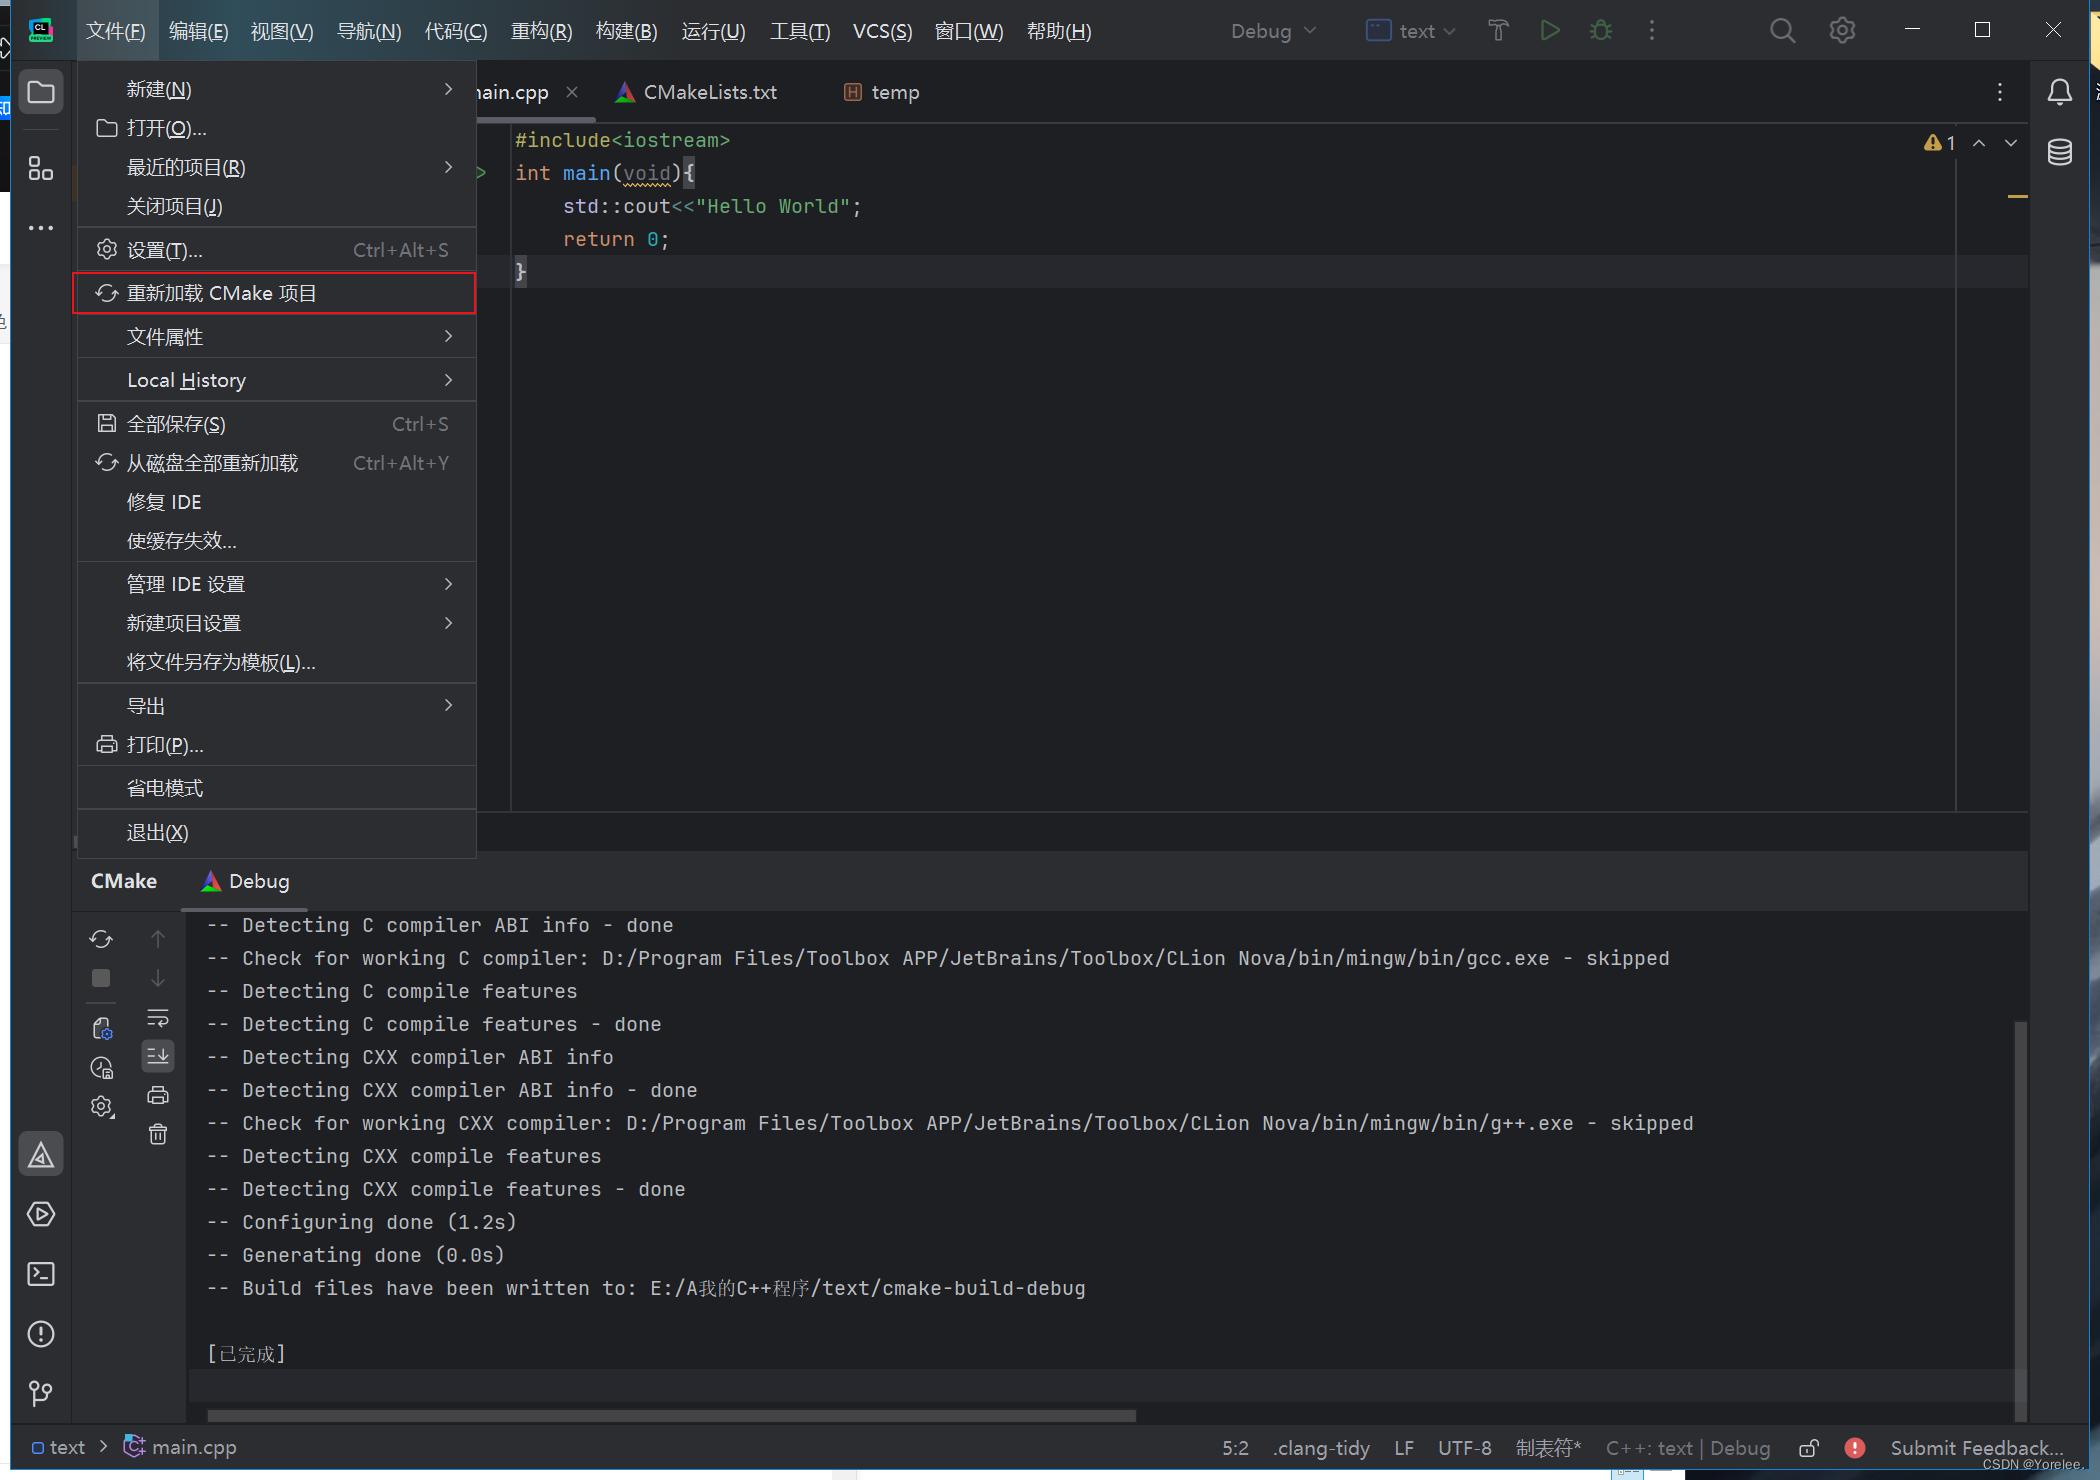The height and width of the screenshot is (1480, 2100).
Task: Reload CMake project in CMake panel
Action: [x=101, y=939]
